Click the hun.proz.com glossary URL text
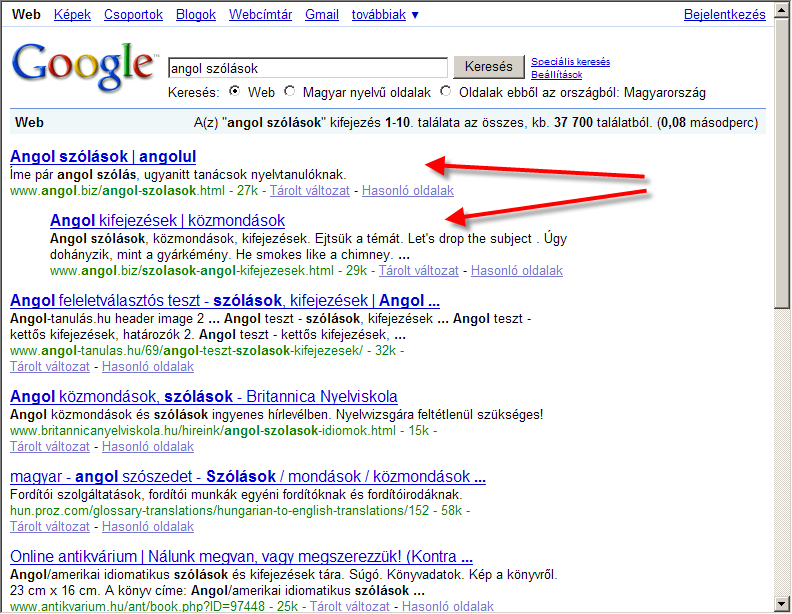Screen dimensions: 792x614 pyautogui.click(x=219, y=510)
